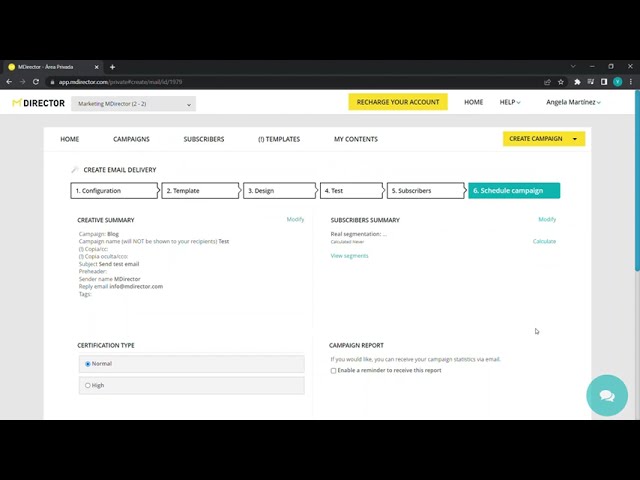Viewport: 640px width, 480px height.
Task: Bookmark page with star icon
Action: click(561, 82)
